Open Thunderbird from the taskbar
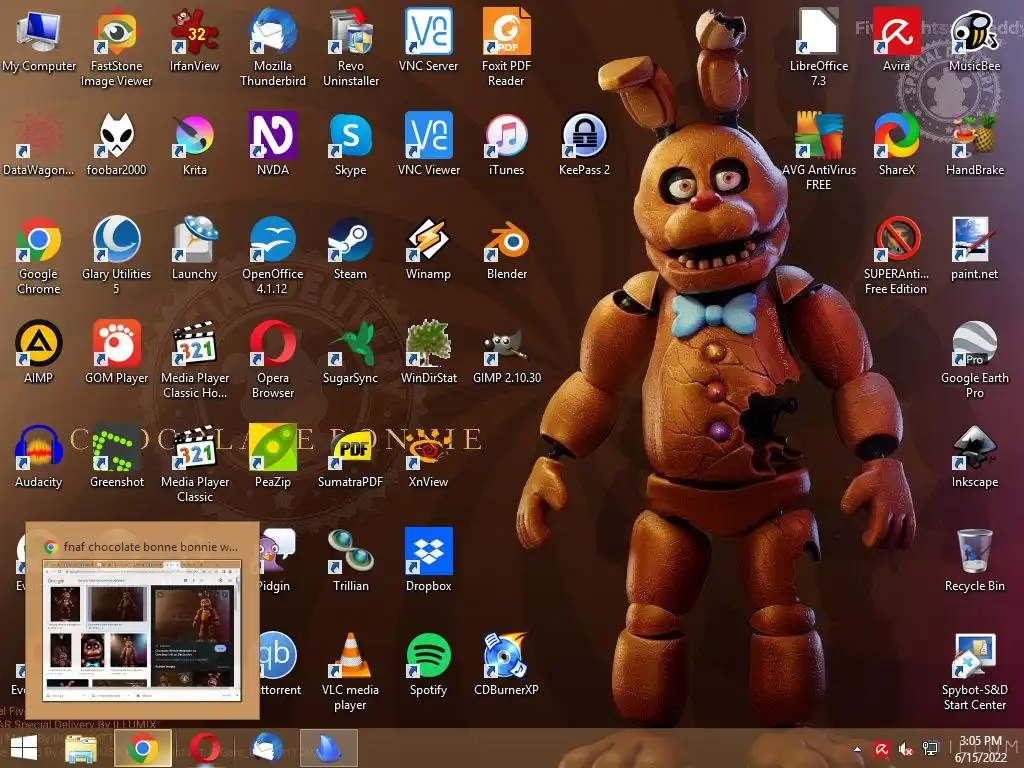 (266, 748)
